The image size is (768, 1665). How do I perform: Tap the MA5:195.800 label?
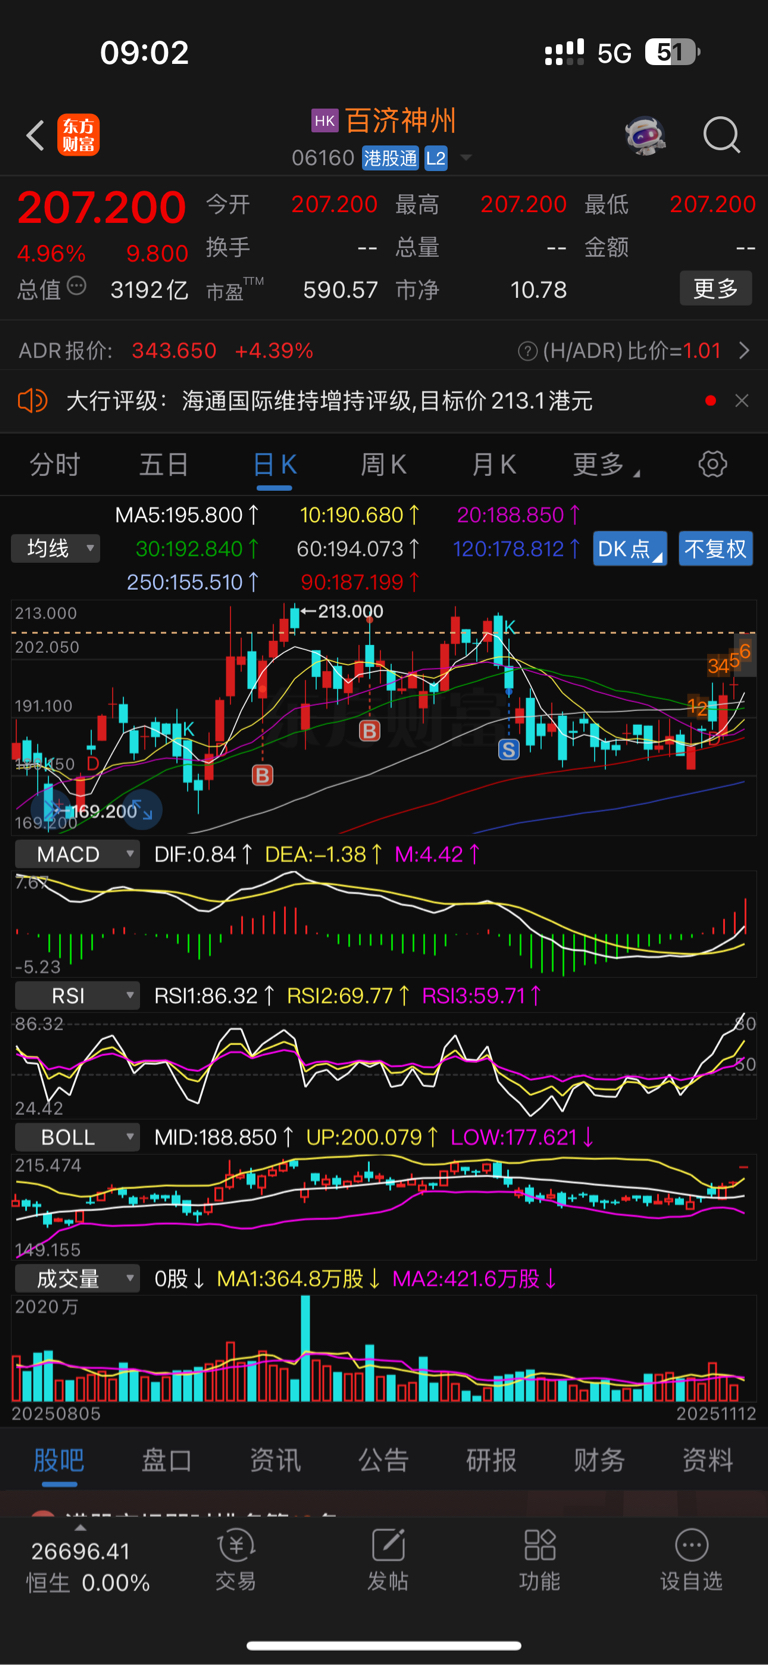tap(187, 515)
